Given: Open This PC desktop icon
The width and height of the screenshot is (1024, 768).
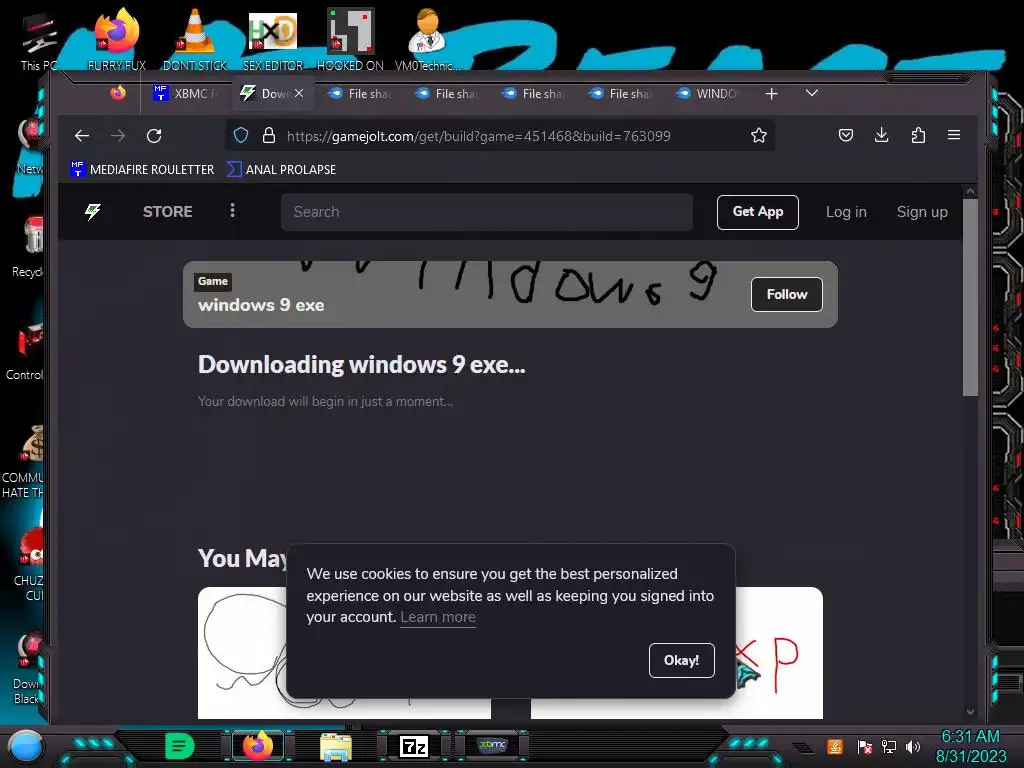Looking at the screenshot, I should 39,41.
